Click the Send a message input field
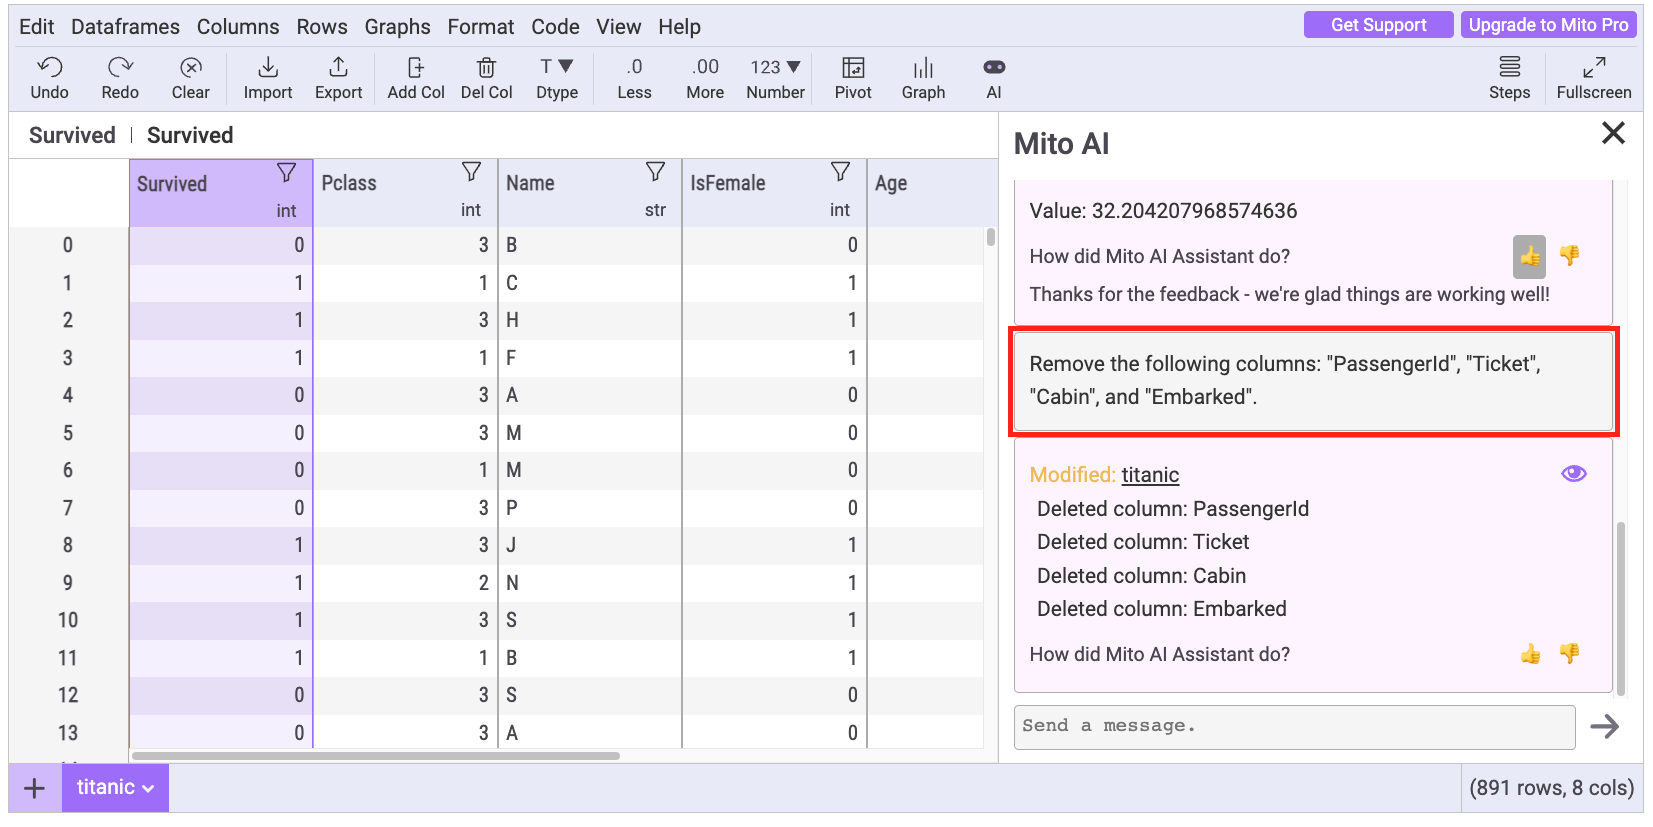The height and width of the screenshot is (827, 1653). [1294, 727]
